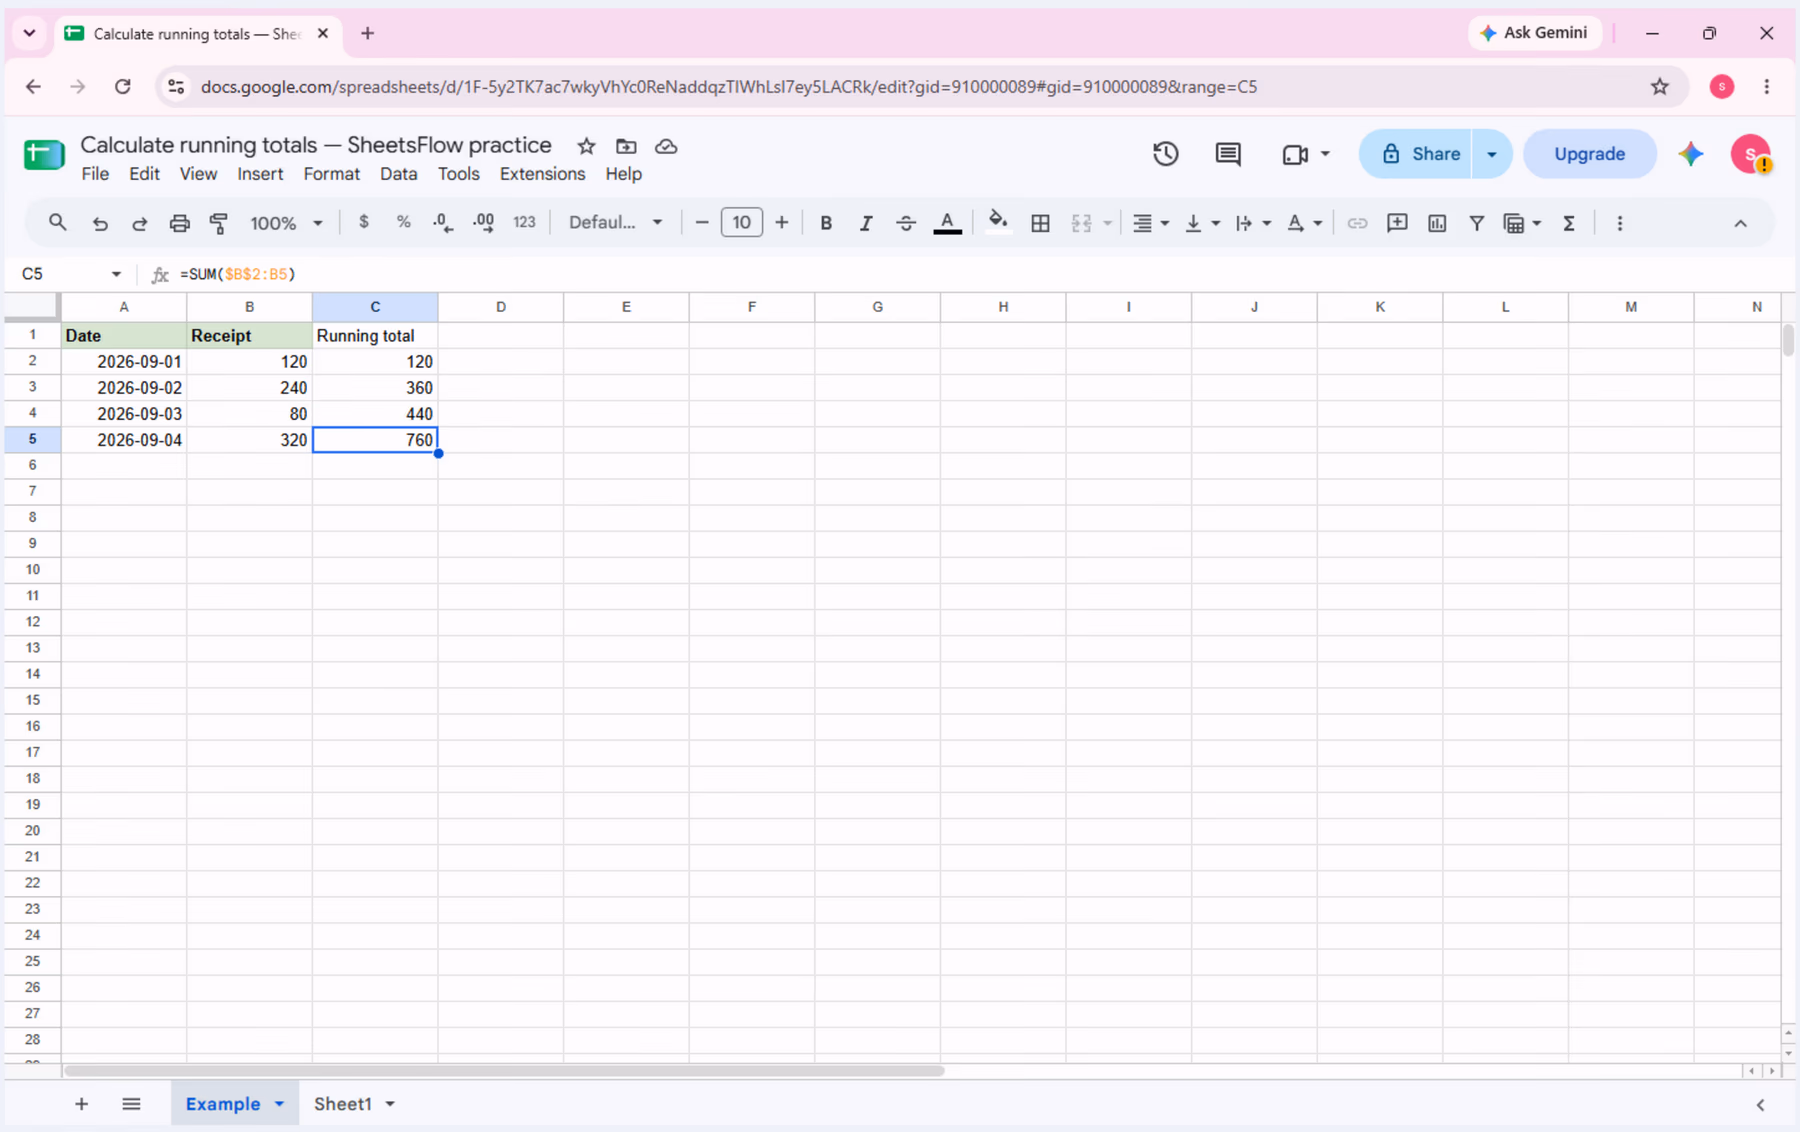Toggle bold formatting
This screenshot has height=1132, width=1800.
pyautogui.click(x=826, y=223)
